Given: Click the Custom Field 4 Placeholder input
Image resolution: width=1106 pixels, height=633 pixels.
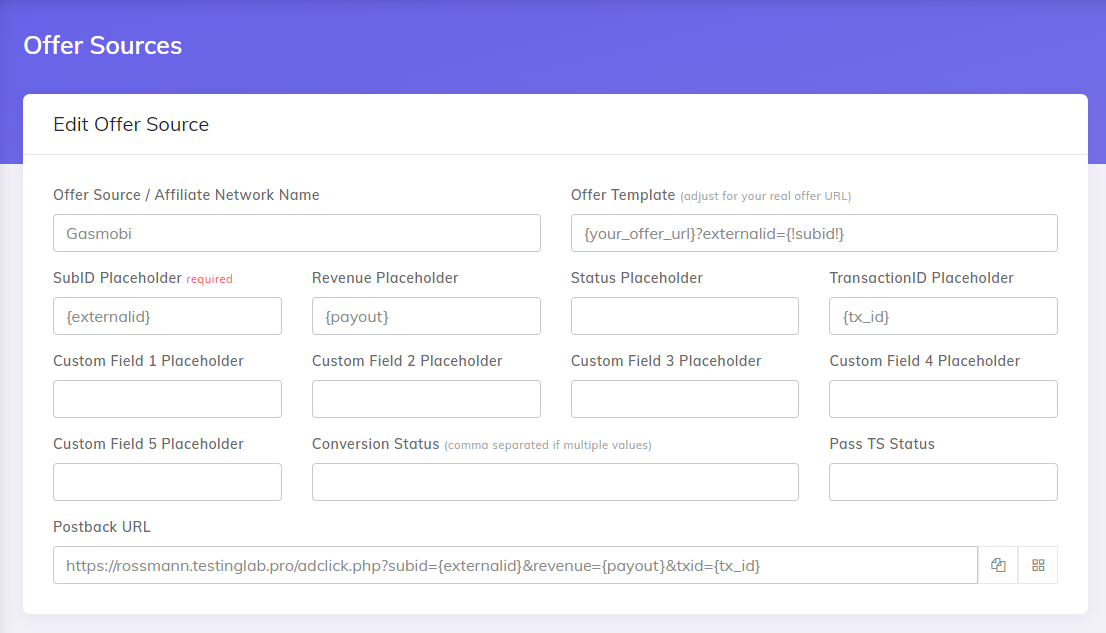Looking at the screenshot, I should coord(943,399).
